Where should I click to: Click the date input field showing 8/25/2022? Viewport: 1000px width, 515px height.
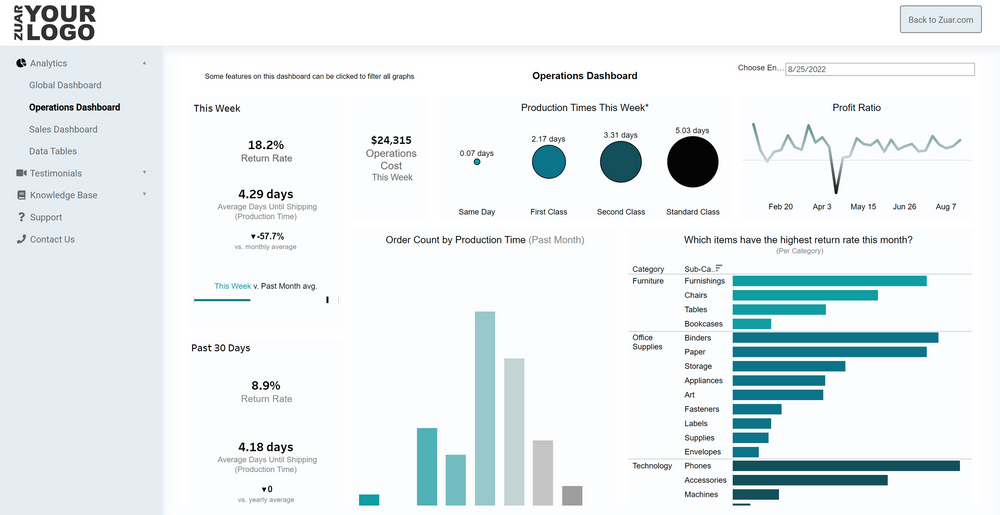tap(879, 70)
